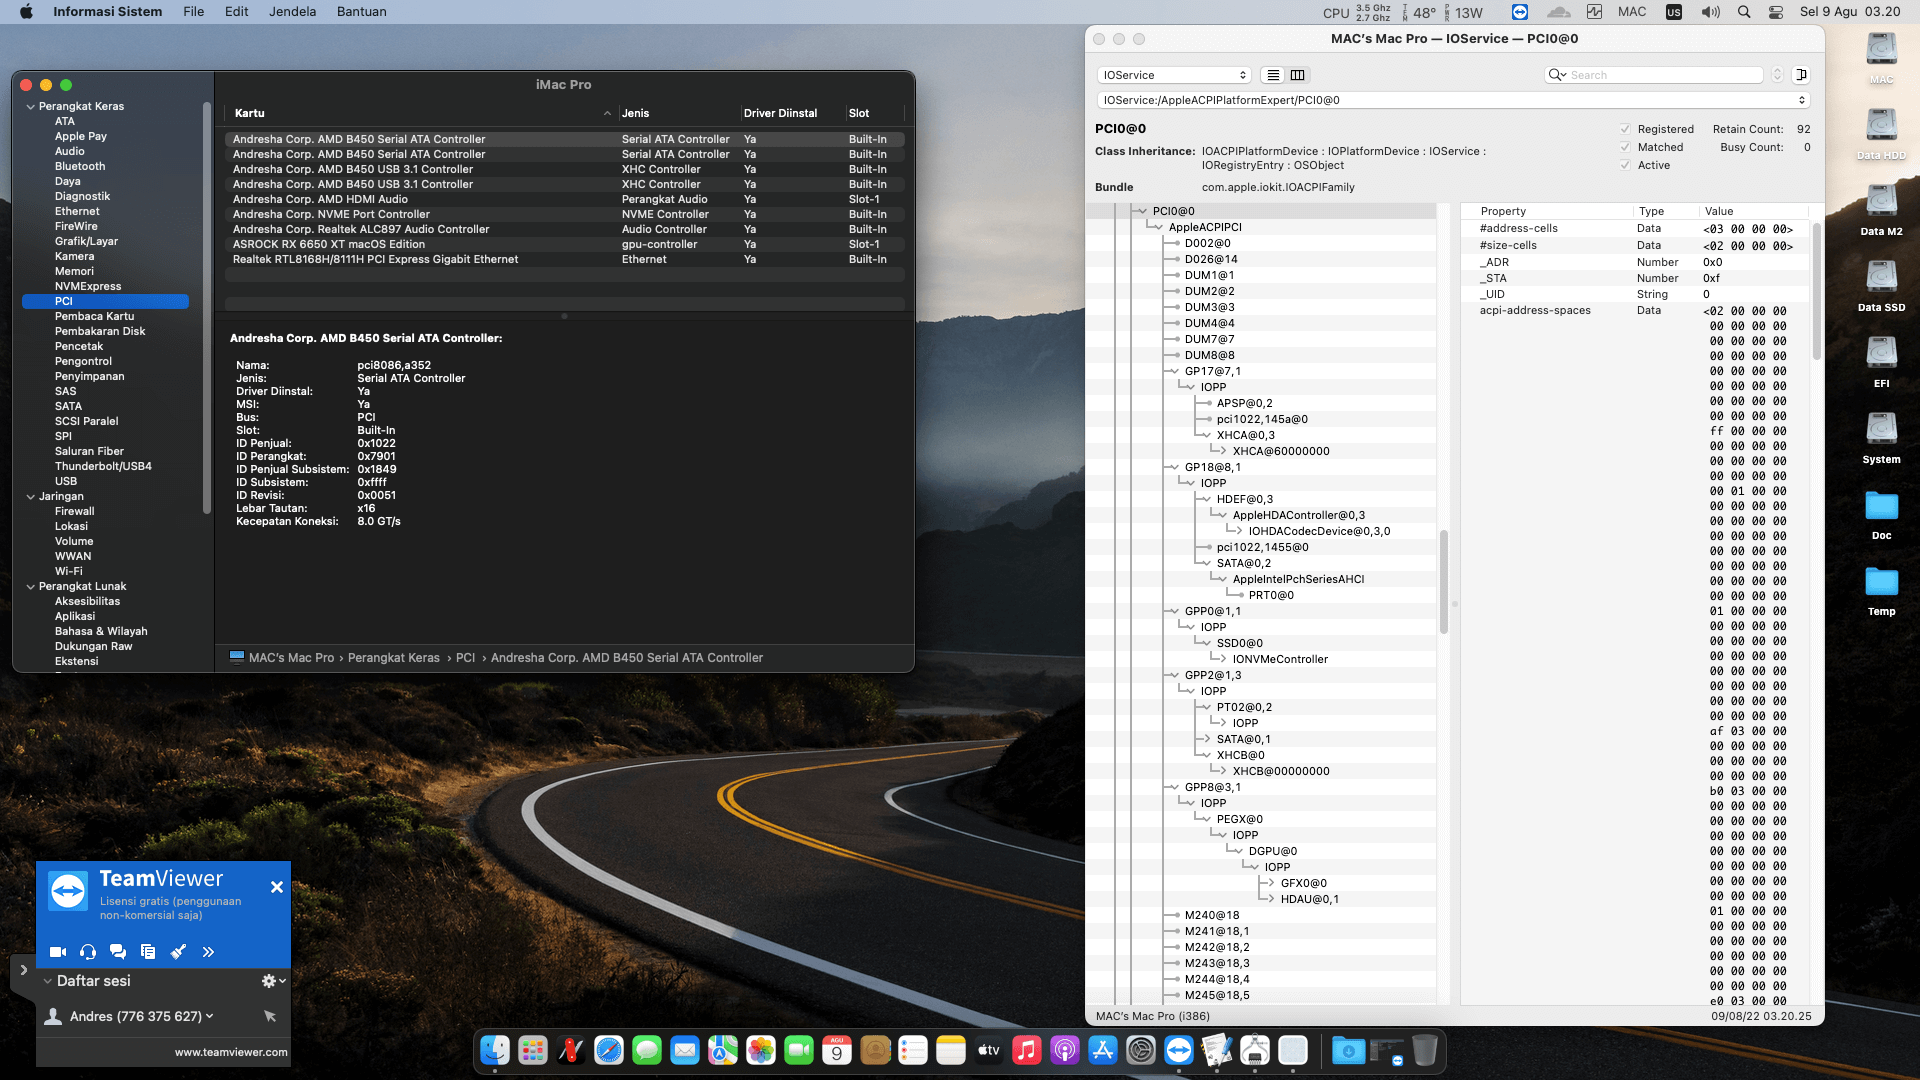Toggle the Registered checkbox

[1625, 129]
